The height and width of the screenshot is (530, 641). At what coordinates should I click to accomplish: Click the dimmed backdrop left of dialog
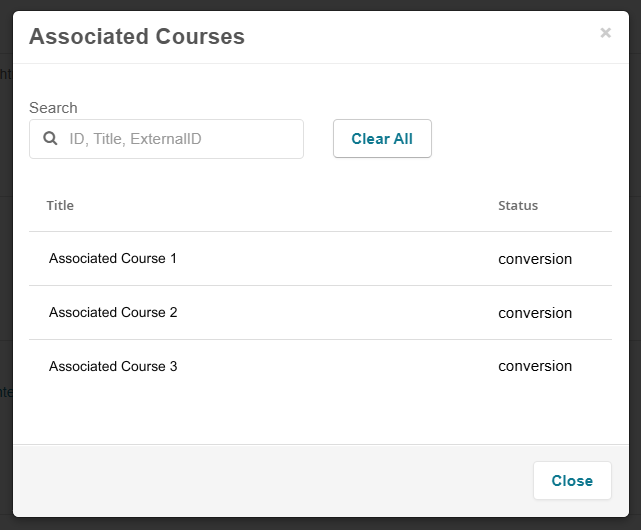click(x=6, y=266)
